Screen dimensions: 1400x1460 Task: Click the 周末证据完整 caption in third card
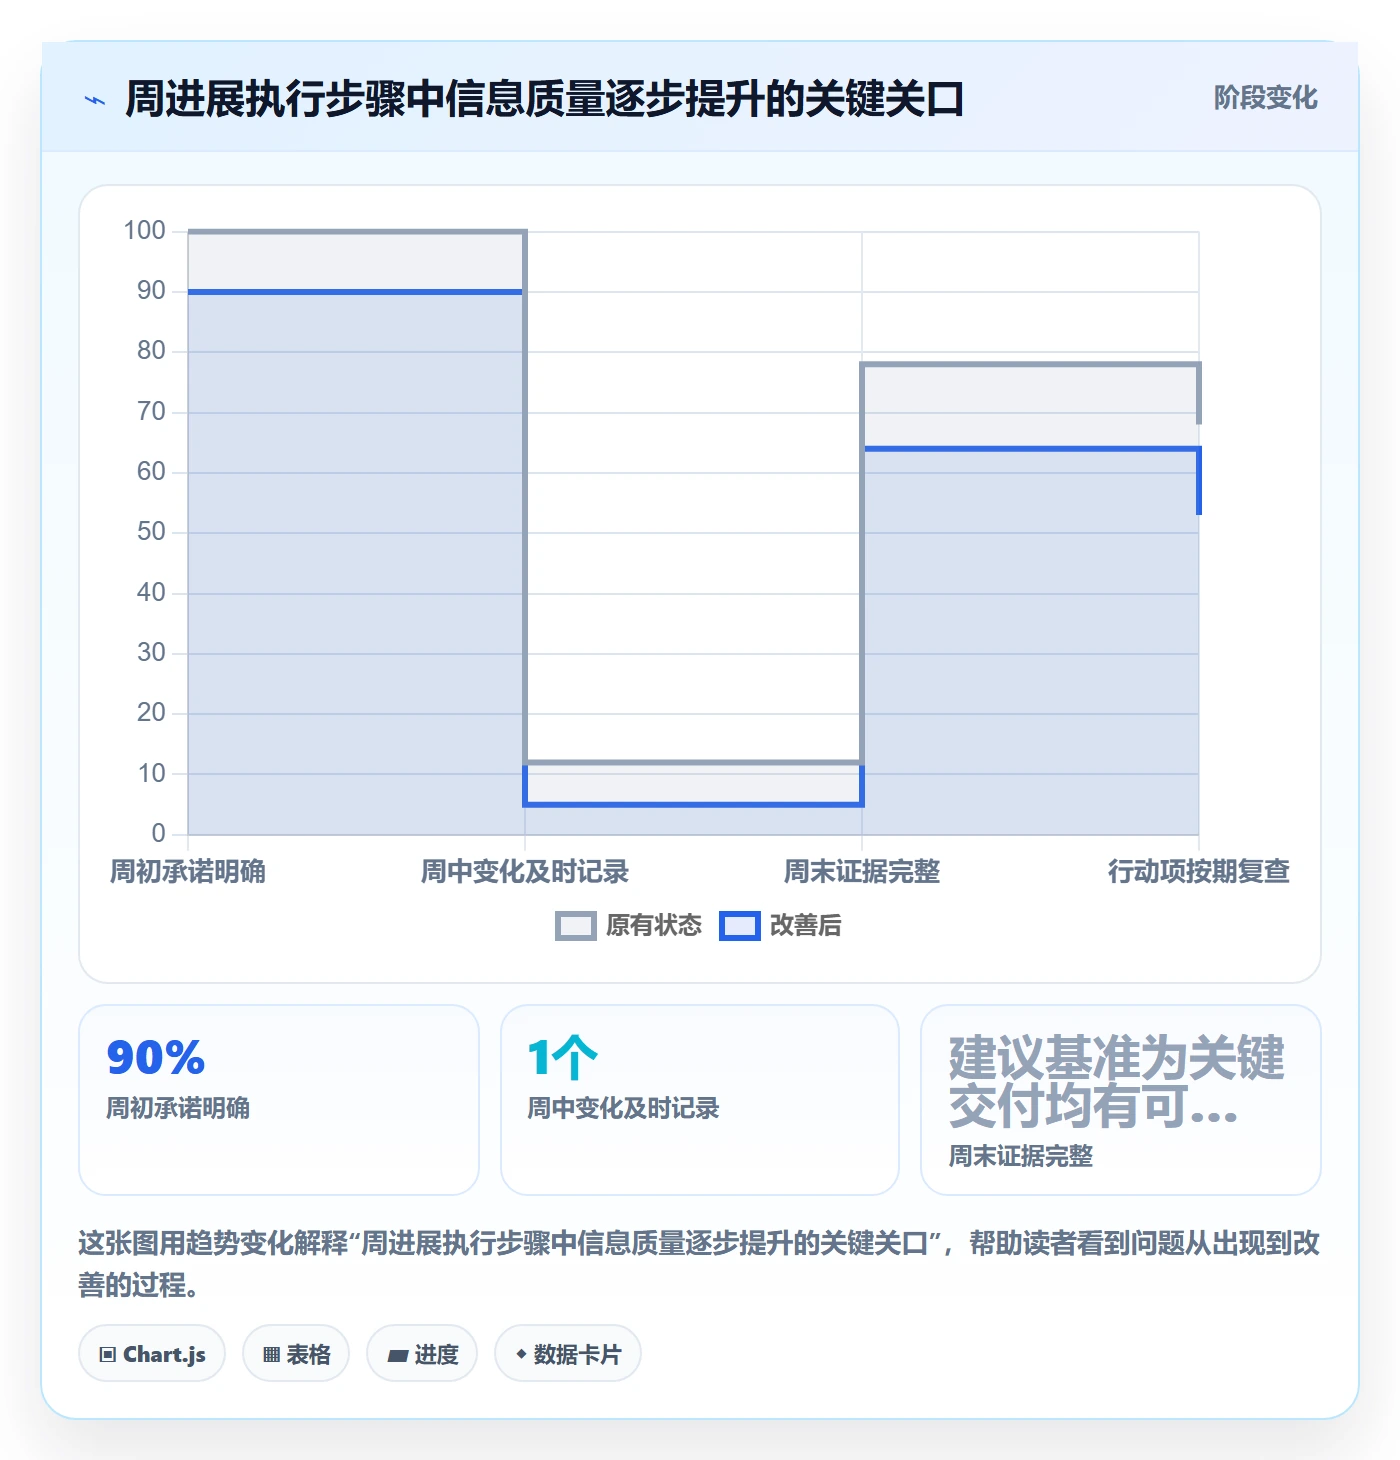(1021, 1156)
